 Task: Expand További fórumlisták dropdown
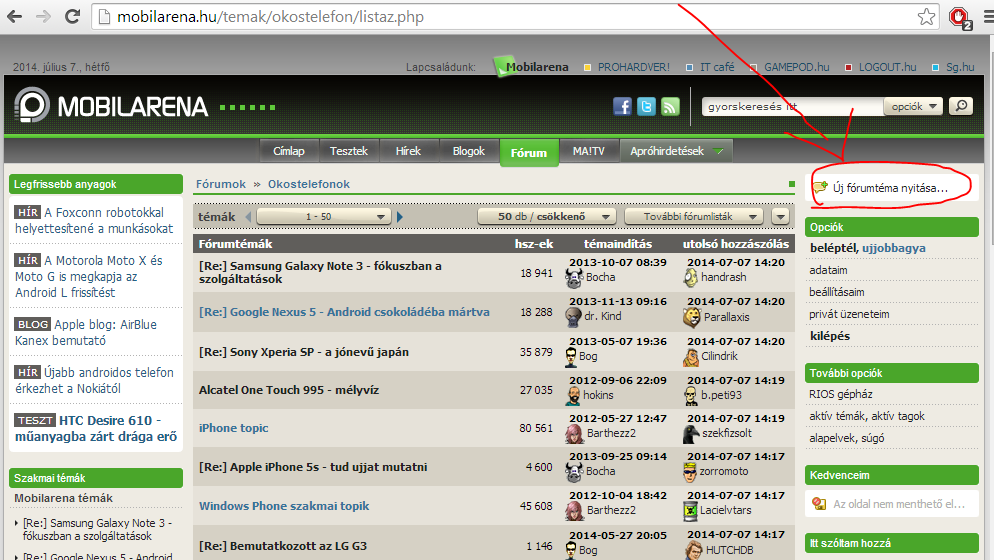click(694, 217)
